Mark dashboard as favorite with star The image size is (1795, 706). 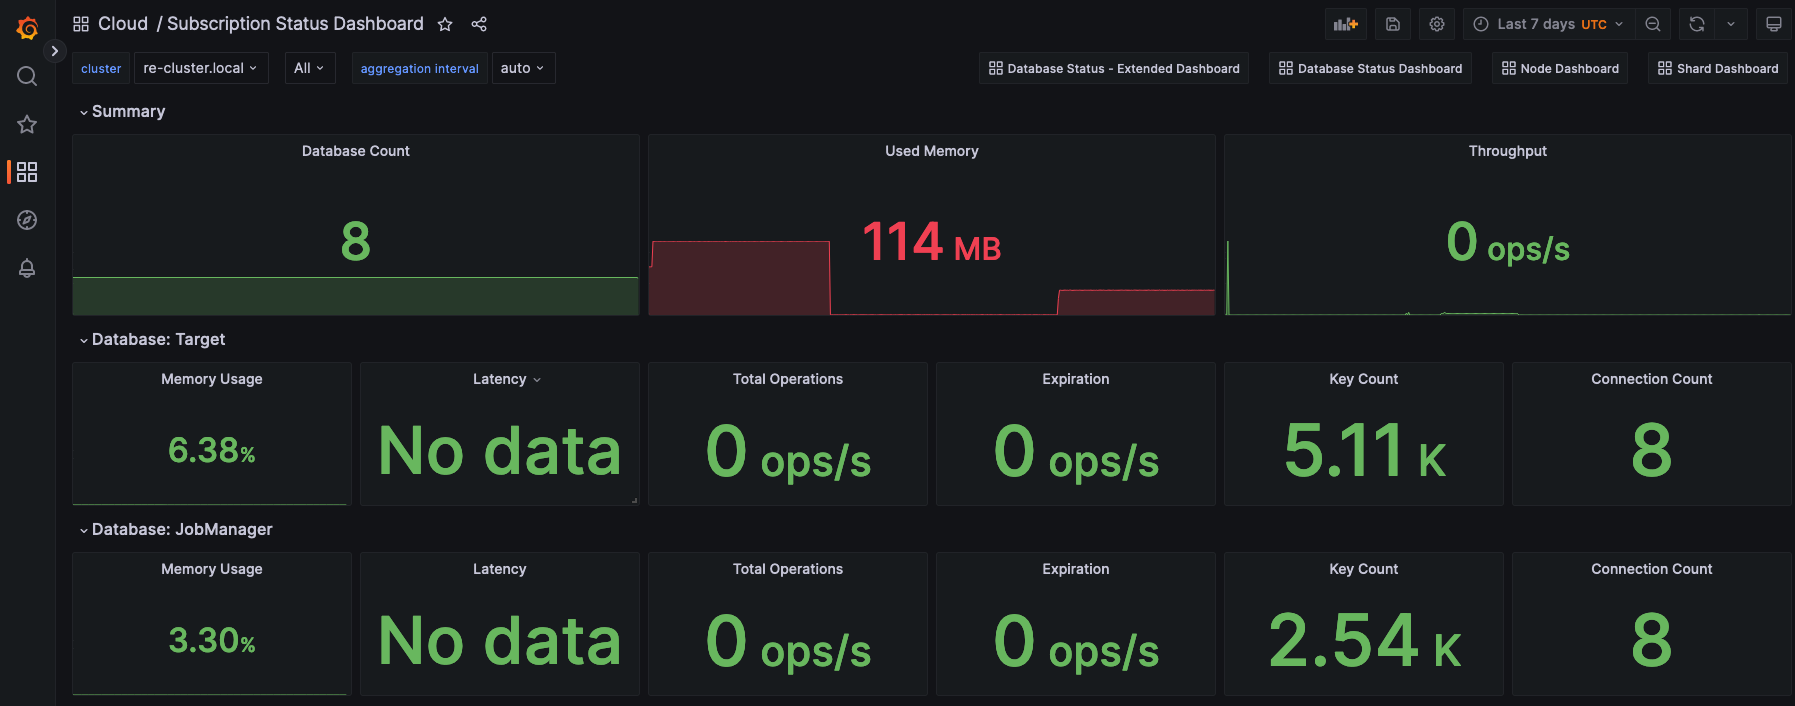click(445, 24)
